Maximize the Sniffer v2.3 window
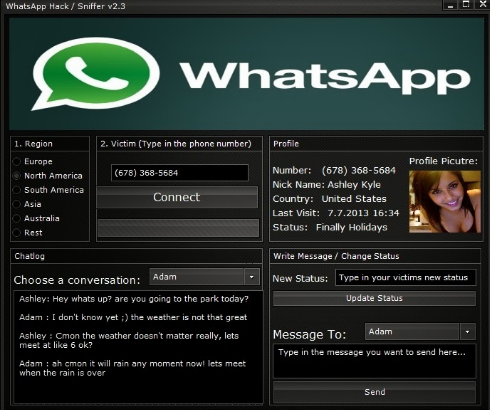Viewport: 490px width, 410px height. tap(467, 4)
